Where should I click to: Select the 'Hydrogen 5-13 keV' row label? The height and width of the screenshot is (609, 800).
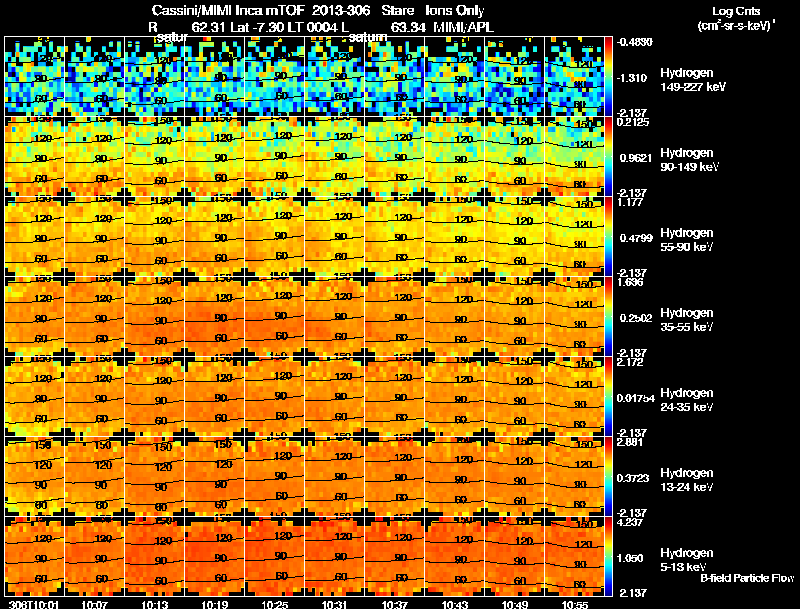click(x=687, y=560)
